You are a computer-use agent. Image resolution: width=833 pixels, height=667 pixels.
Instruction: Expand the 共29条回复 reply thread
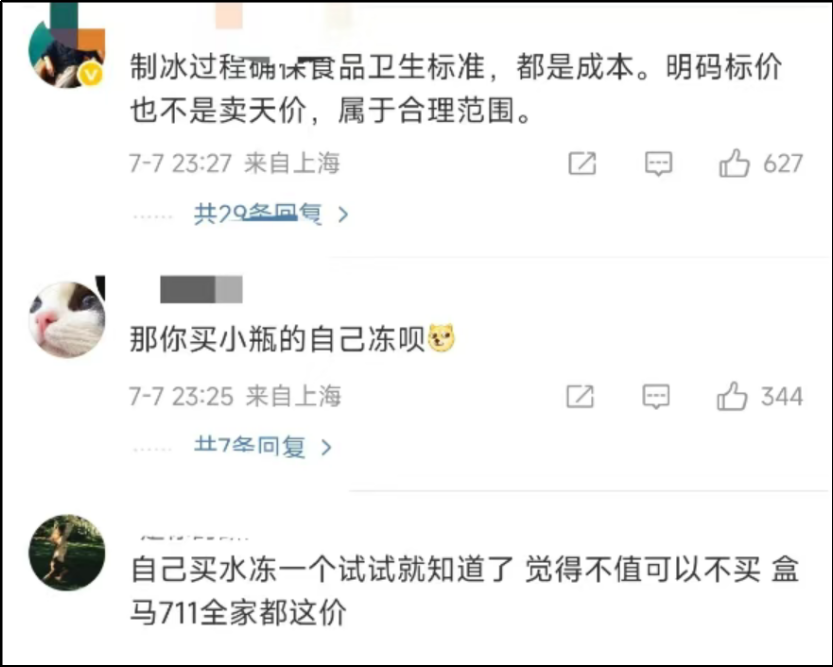[270, 214]
